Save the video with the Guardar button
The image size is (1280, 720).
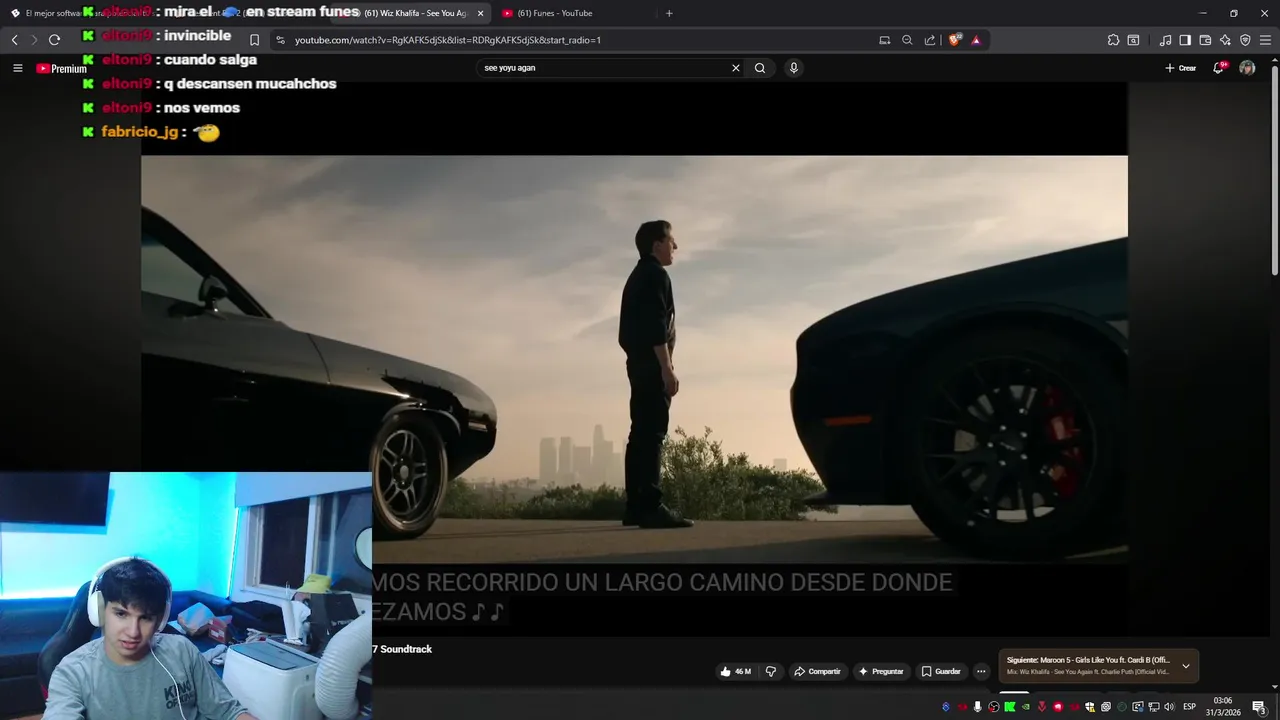tap(941, 671)
